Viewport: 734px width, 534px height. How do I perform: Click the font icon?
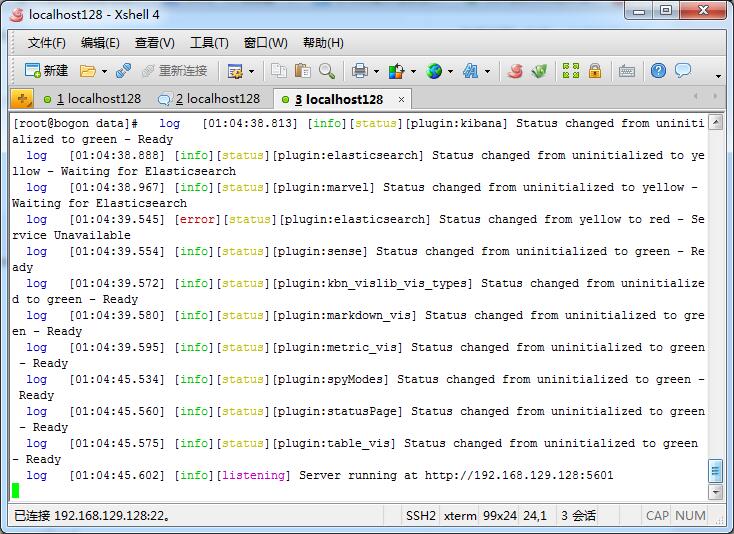coord(470,71)
